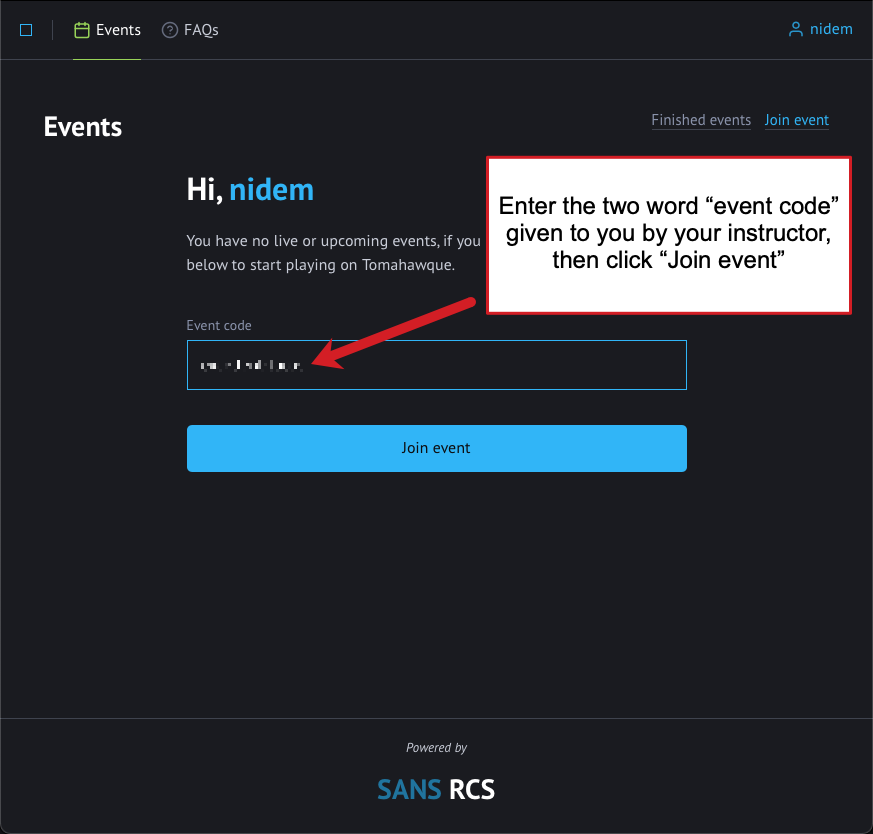
Task: Click the square logo icon in header
Action: point(26,30)
